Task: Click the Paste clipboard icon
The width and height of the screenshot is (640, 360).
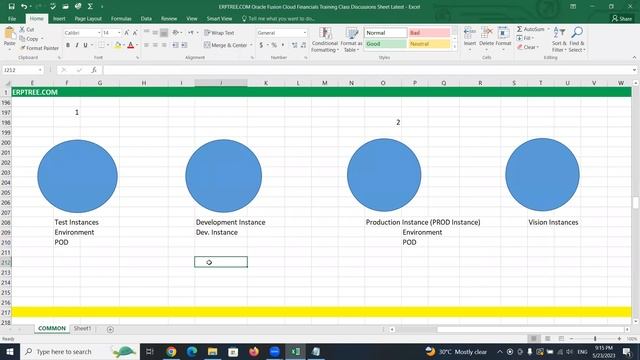Action: (x=9, y=33)
